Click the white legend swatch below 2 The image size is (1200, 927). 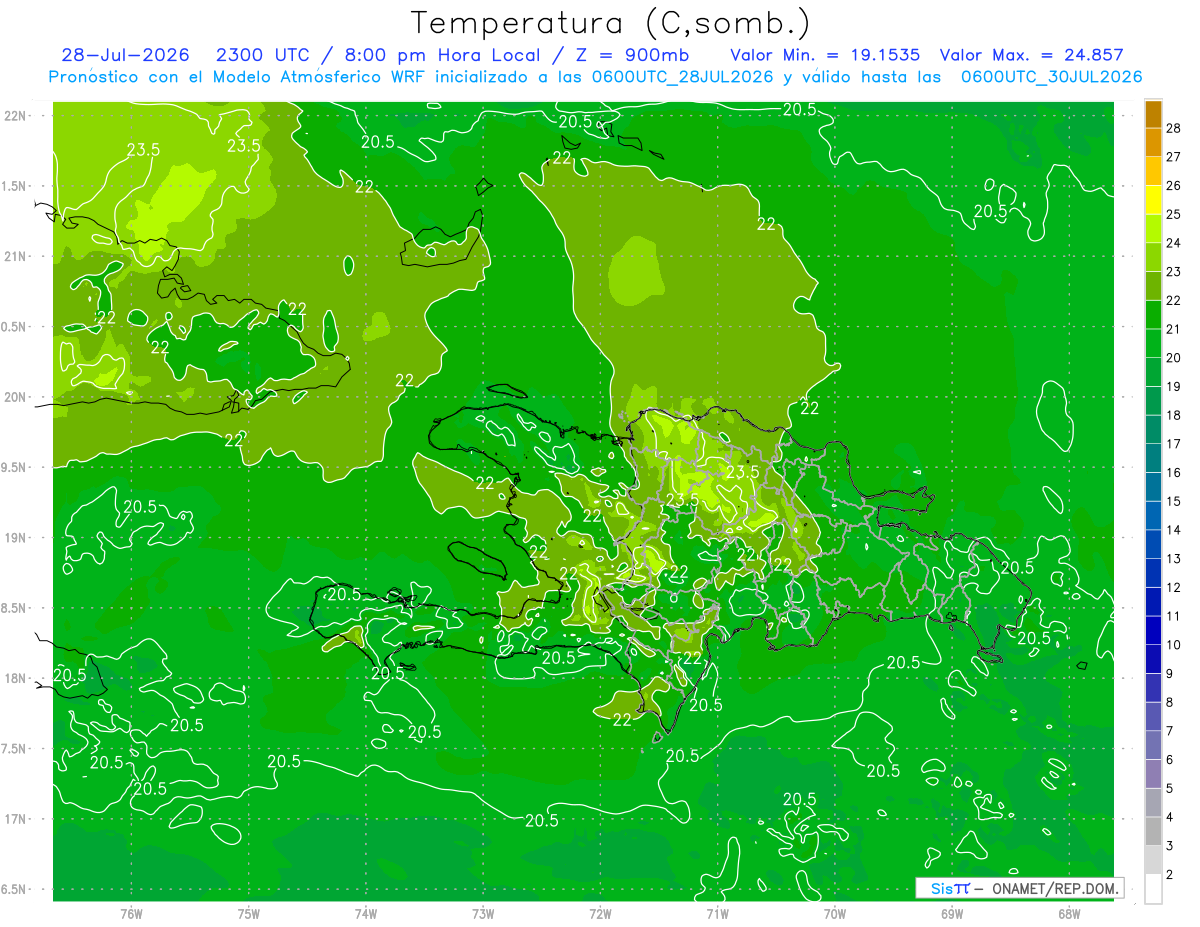tap(1153, 889)
